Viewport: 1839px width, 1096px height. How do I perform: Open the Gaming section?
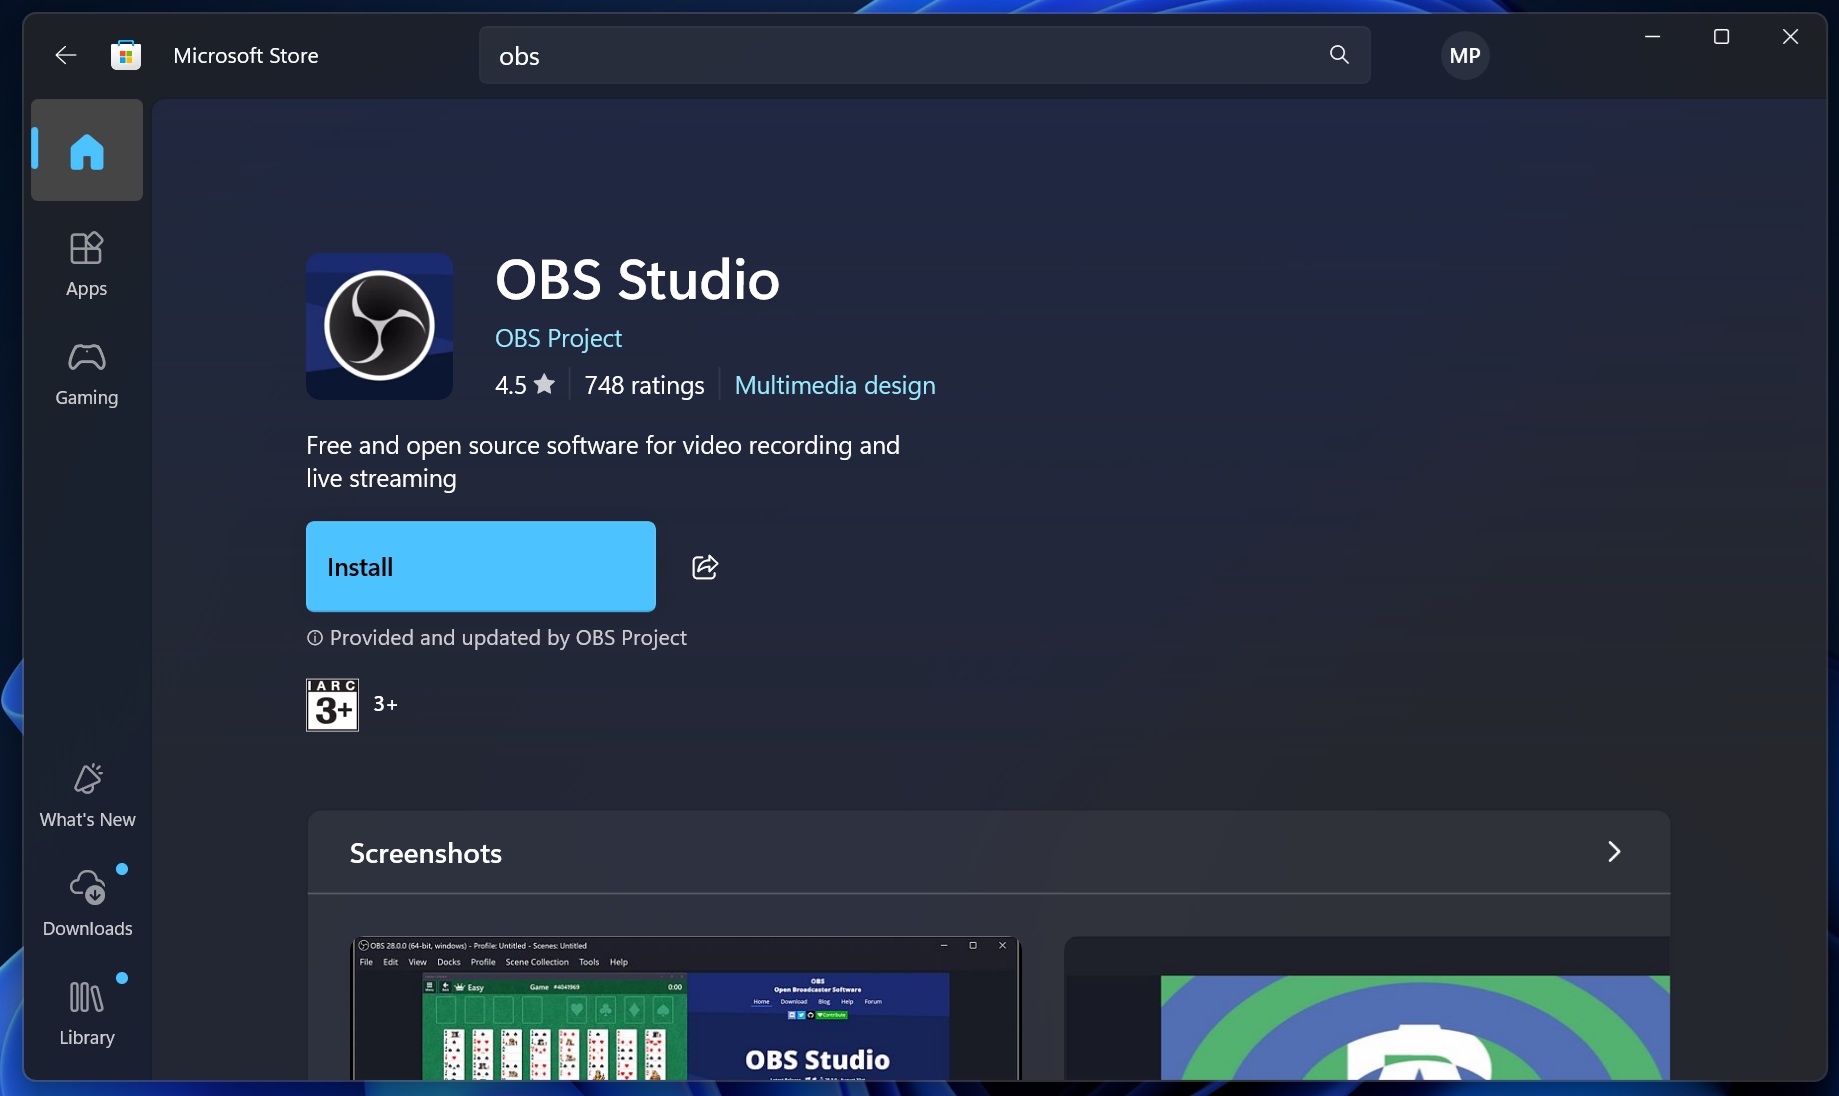pyautogui.click(x=87, y=374)
